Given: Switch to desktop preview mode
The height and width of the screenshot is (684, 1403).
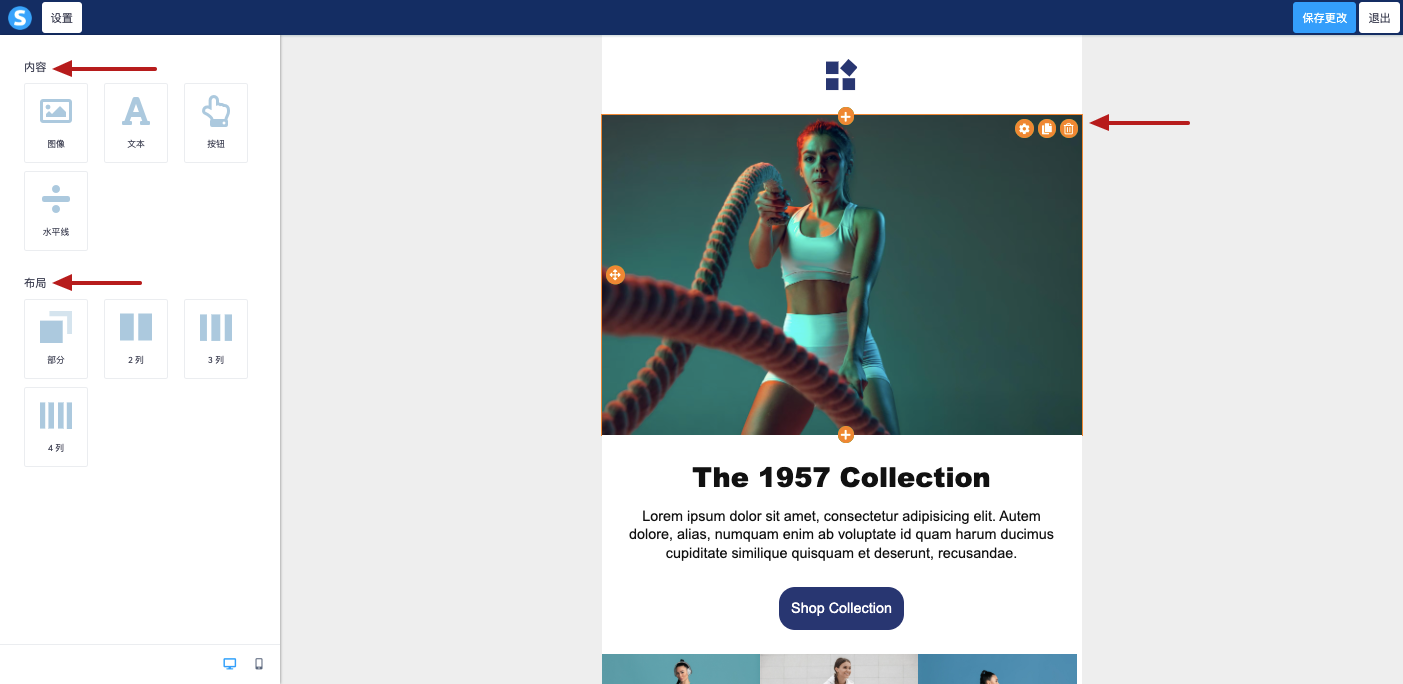Looking at the screenshot, I should tap(230, 664).
